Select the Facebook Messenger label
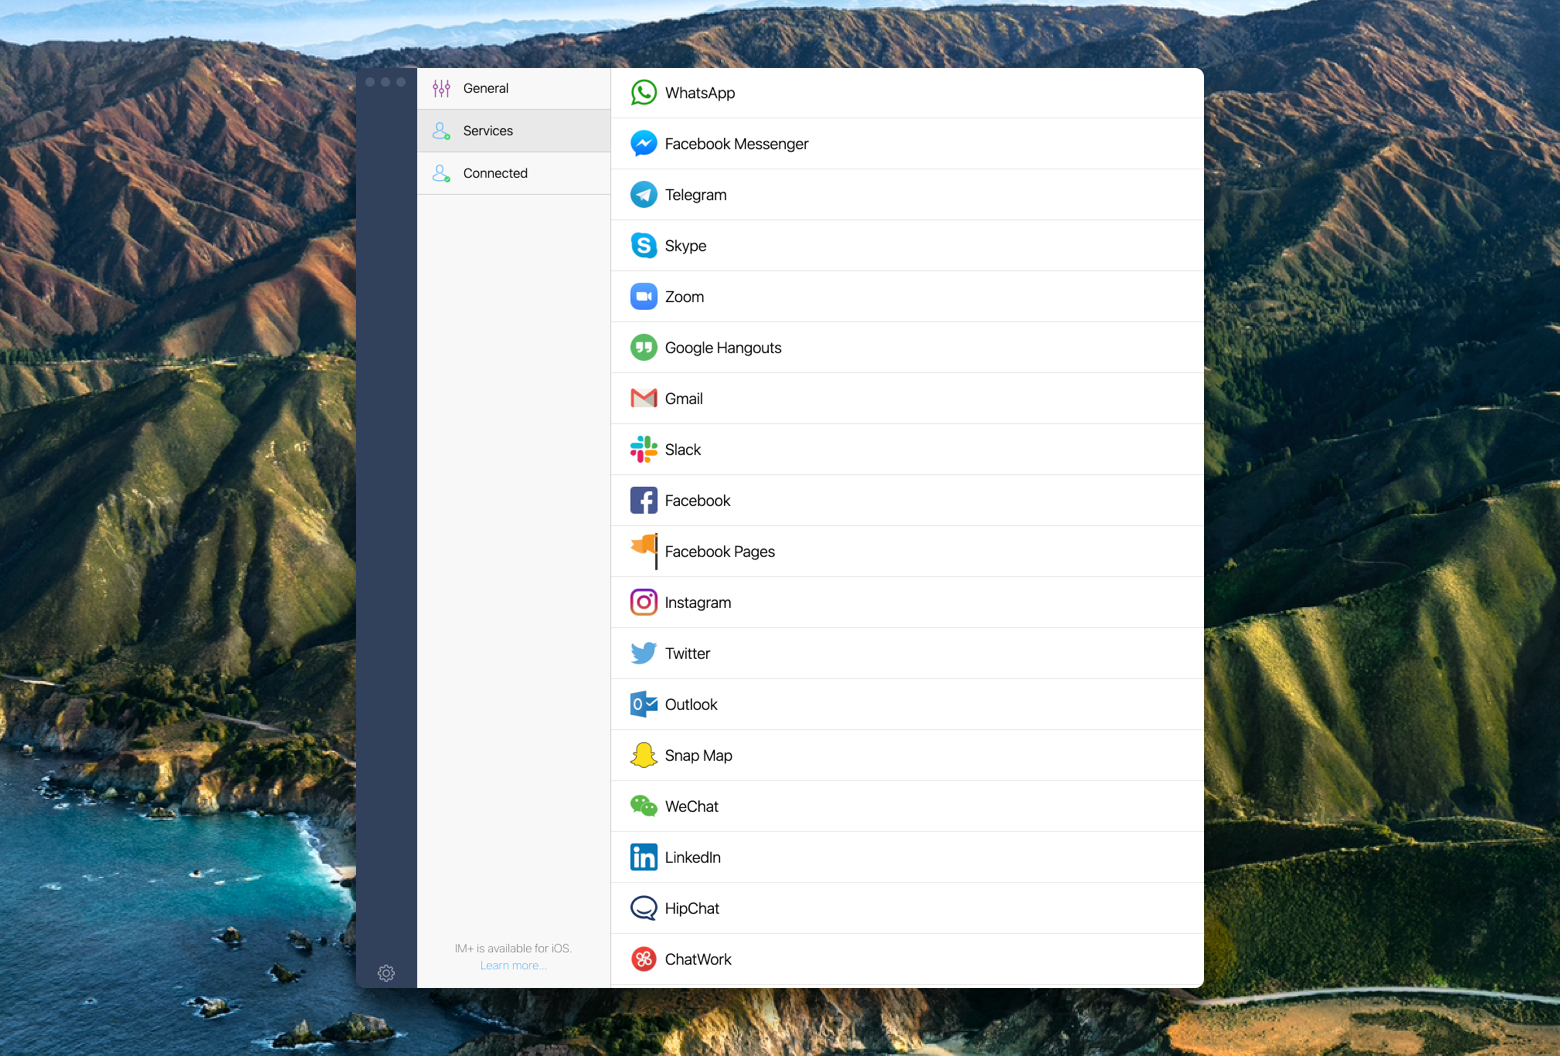This screenshot has width=1560, height=1056. point(737,144)
